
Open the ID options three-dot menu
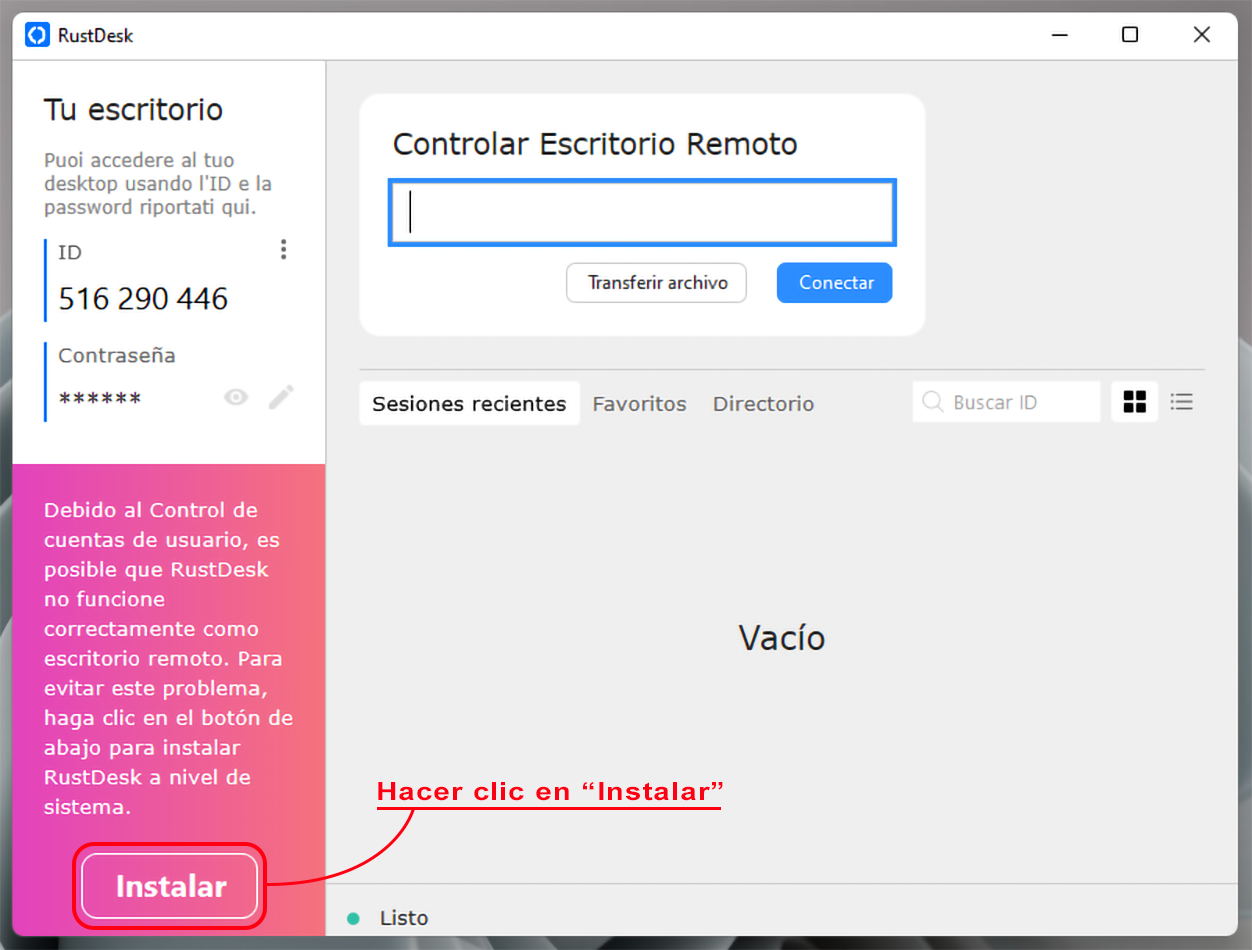pos(283,250)
